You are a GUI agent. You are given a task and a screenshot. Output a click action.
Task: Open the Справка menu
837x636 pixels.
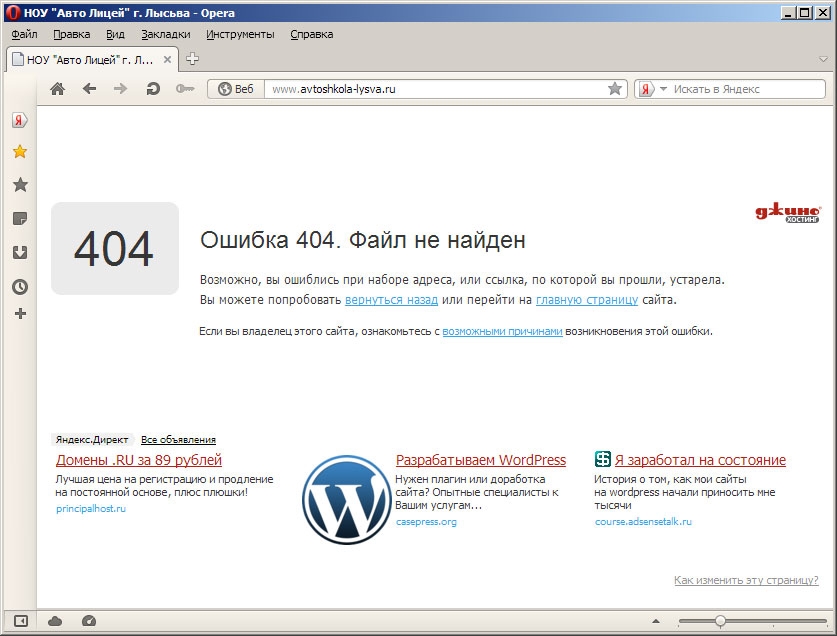pyautogui.click(x=312, y=34)
